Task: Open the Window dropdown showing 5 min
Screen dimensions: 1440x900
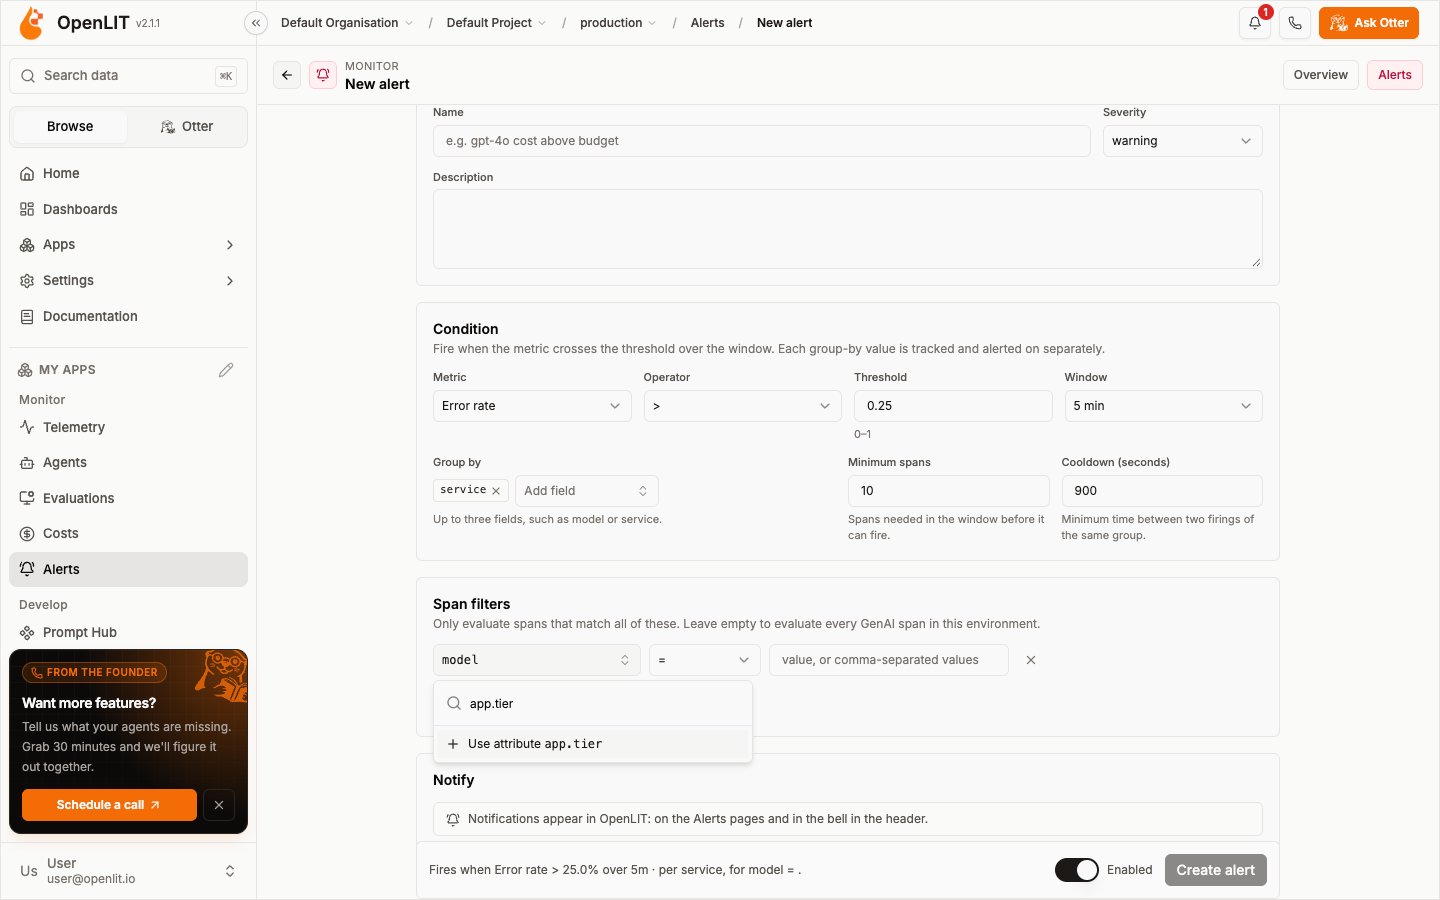Action: tap(1163, 406)
